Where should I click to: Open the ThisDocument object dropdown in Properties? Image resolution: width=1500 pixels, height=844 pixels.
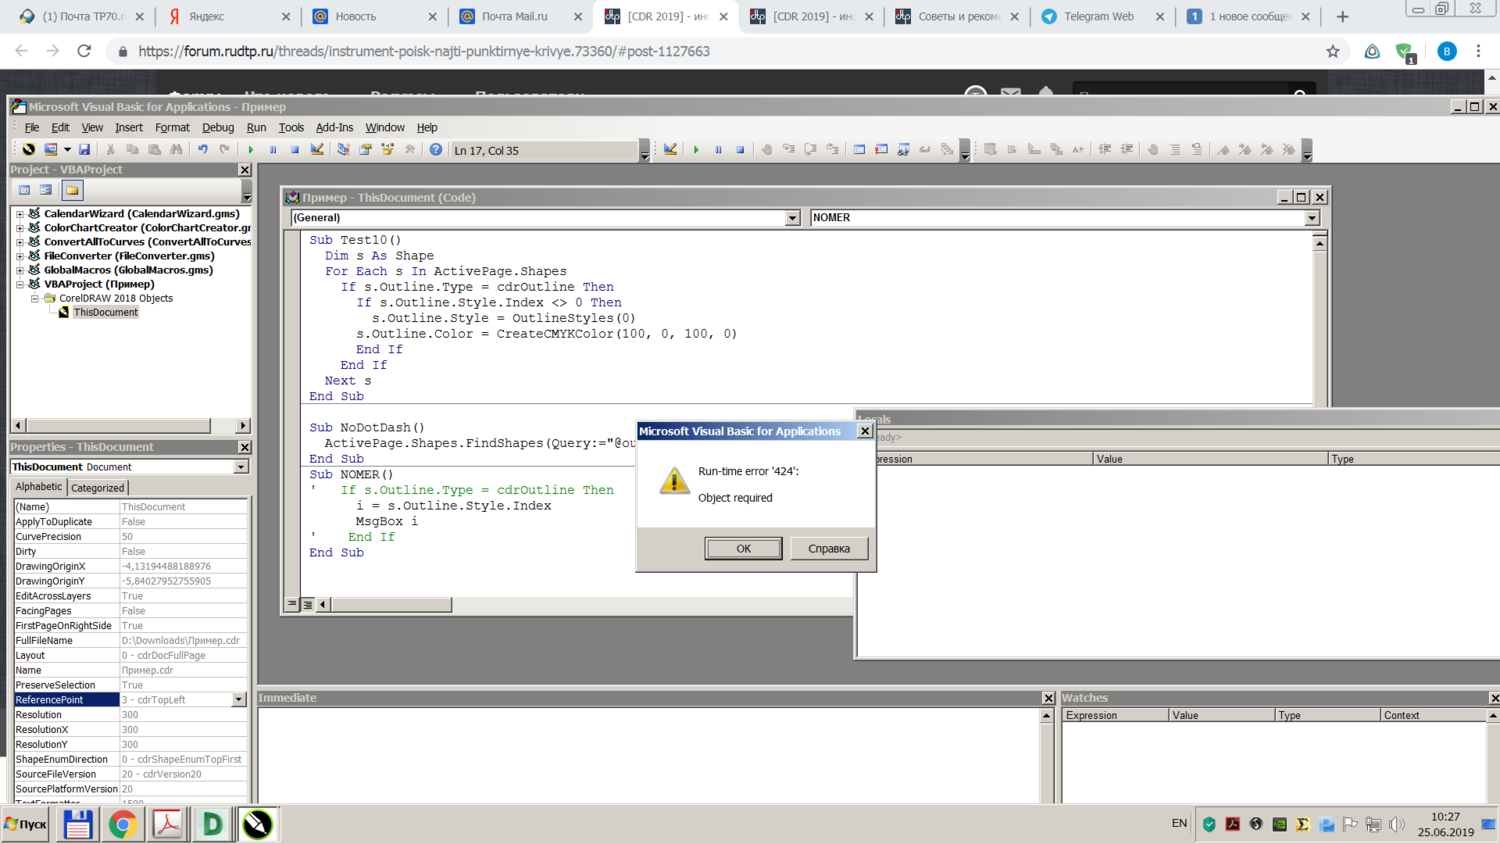[x=241, y=467]
